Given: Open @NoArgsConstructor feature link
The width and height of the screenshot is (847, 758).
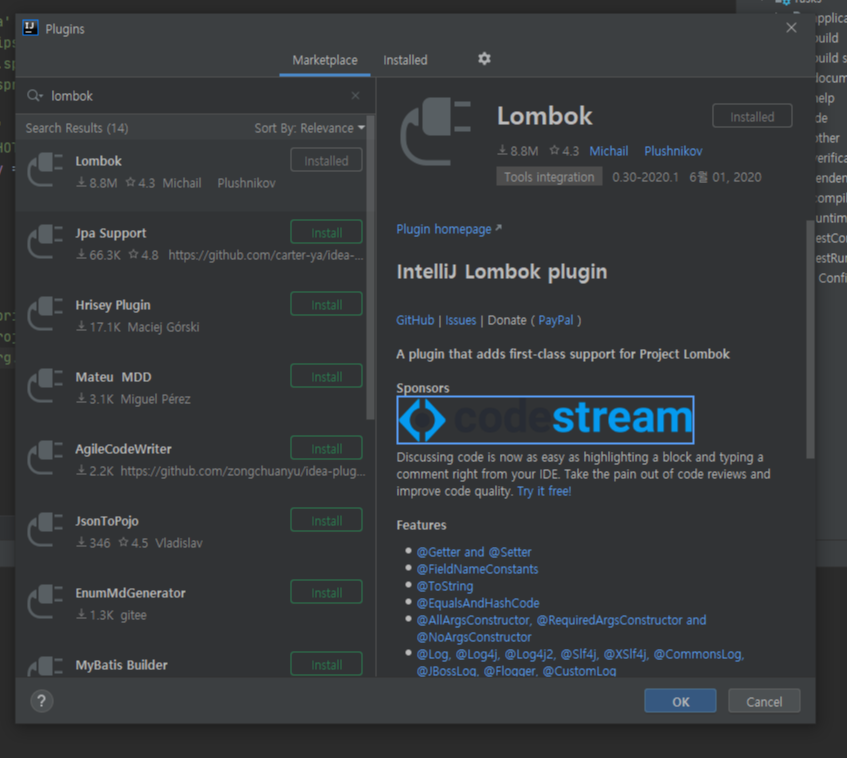Looking at the screenshot, I should (x=474, y=637).
